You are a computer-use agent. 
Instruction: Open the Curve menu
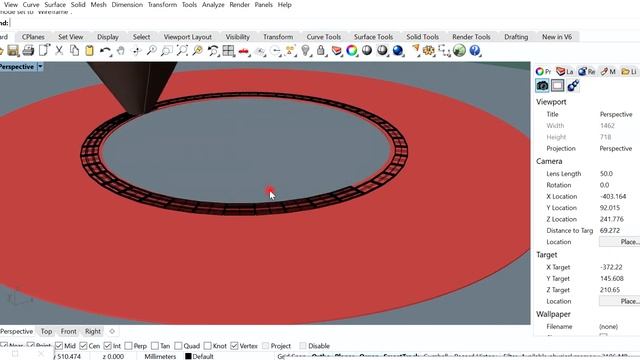[x=31, y=5]
